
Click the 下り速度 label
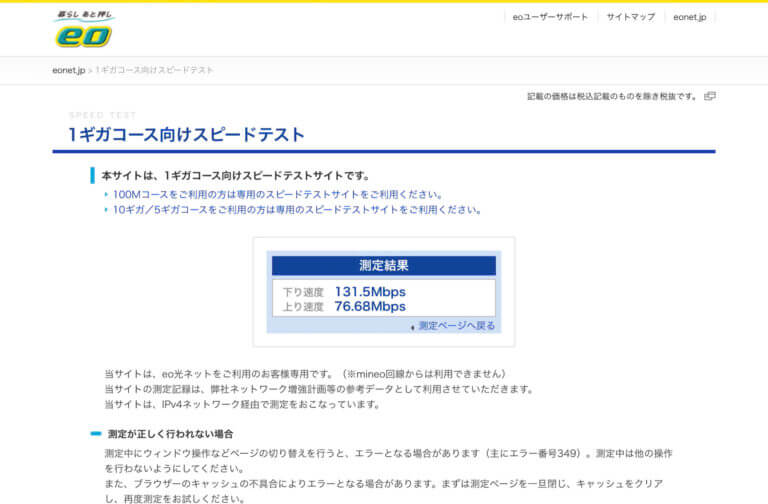(303, 292)
